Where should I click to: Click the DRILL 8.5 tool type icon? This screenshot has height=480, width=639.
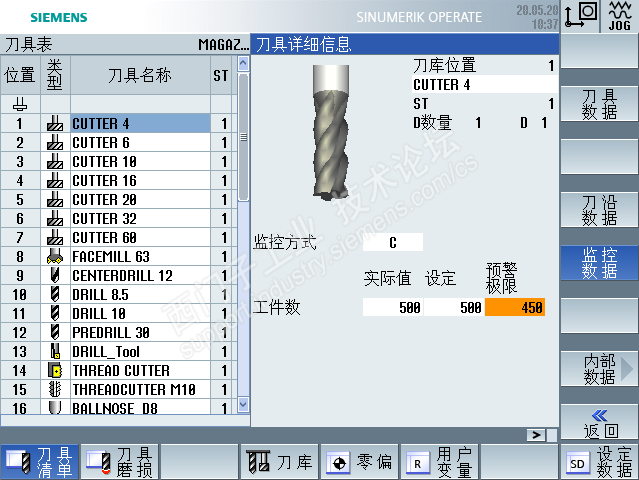pos(55,295)
